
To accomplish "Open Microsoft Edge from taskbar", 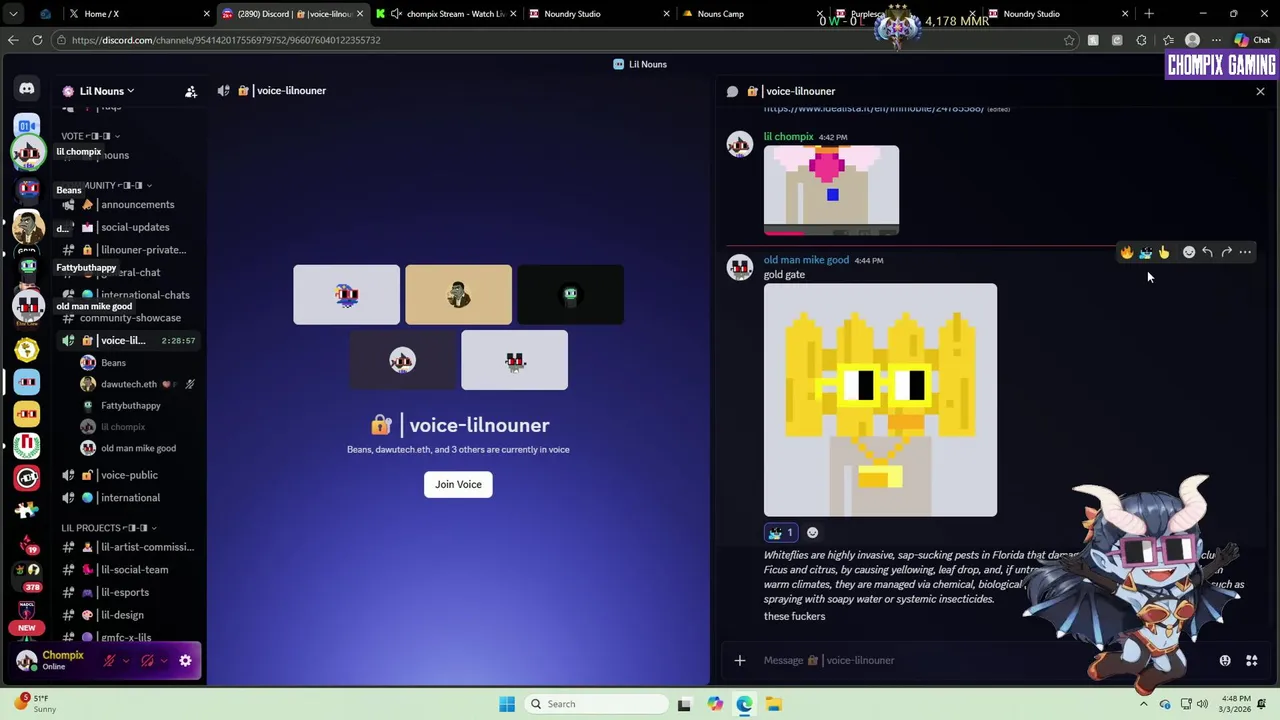I will [745, 704].
